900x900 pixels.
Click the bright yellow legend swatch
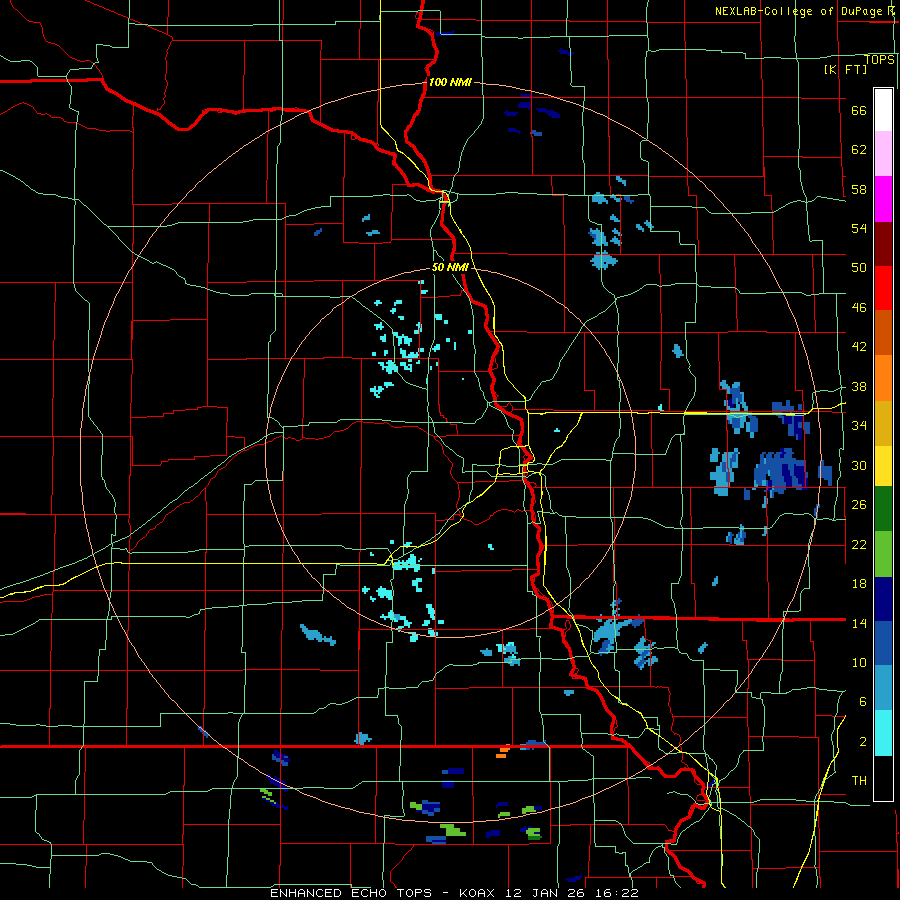883,466
